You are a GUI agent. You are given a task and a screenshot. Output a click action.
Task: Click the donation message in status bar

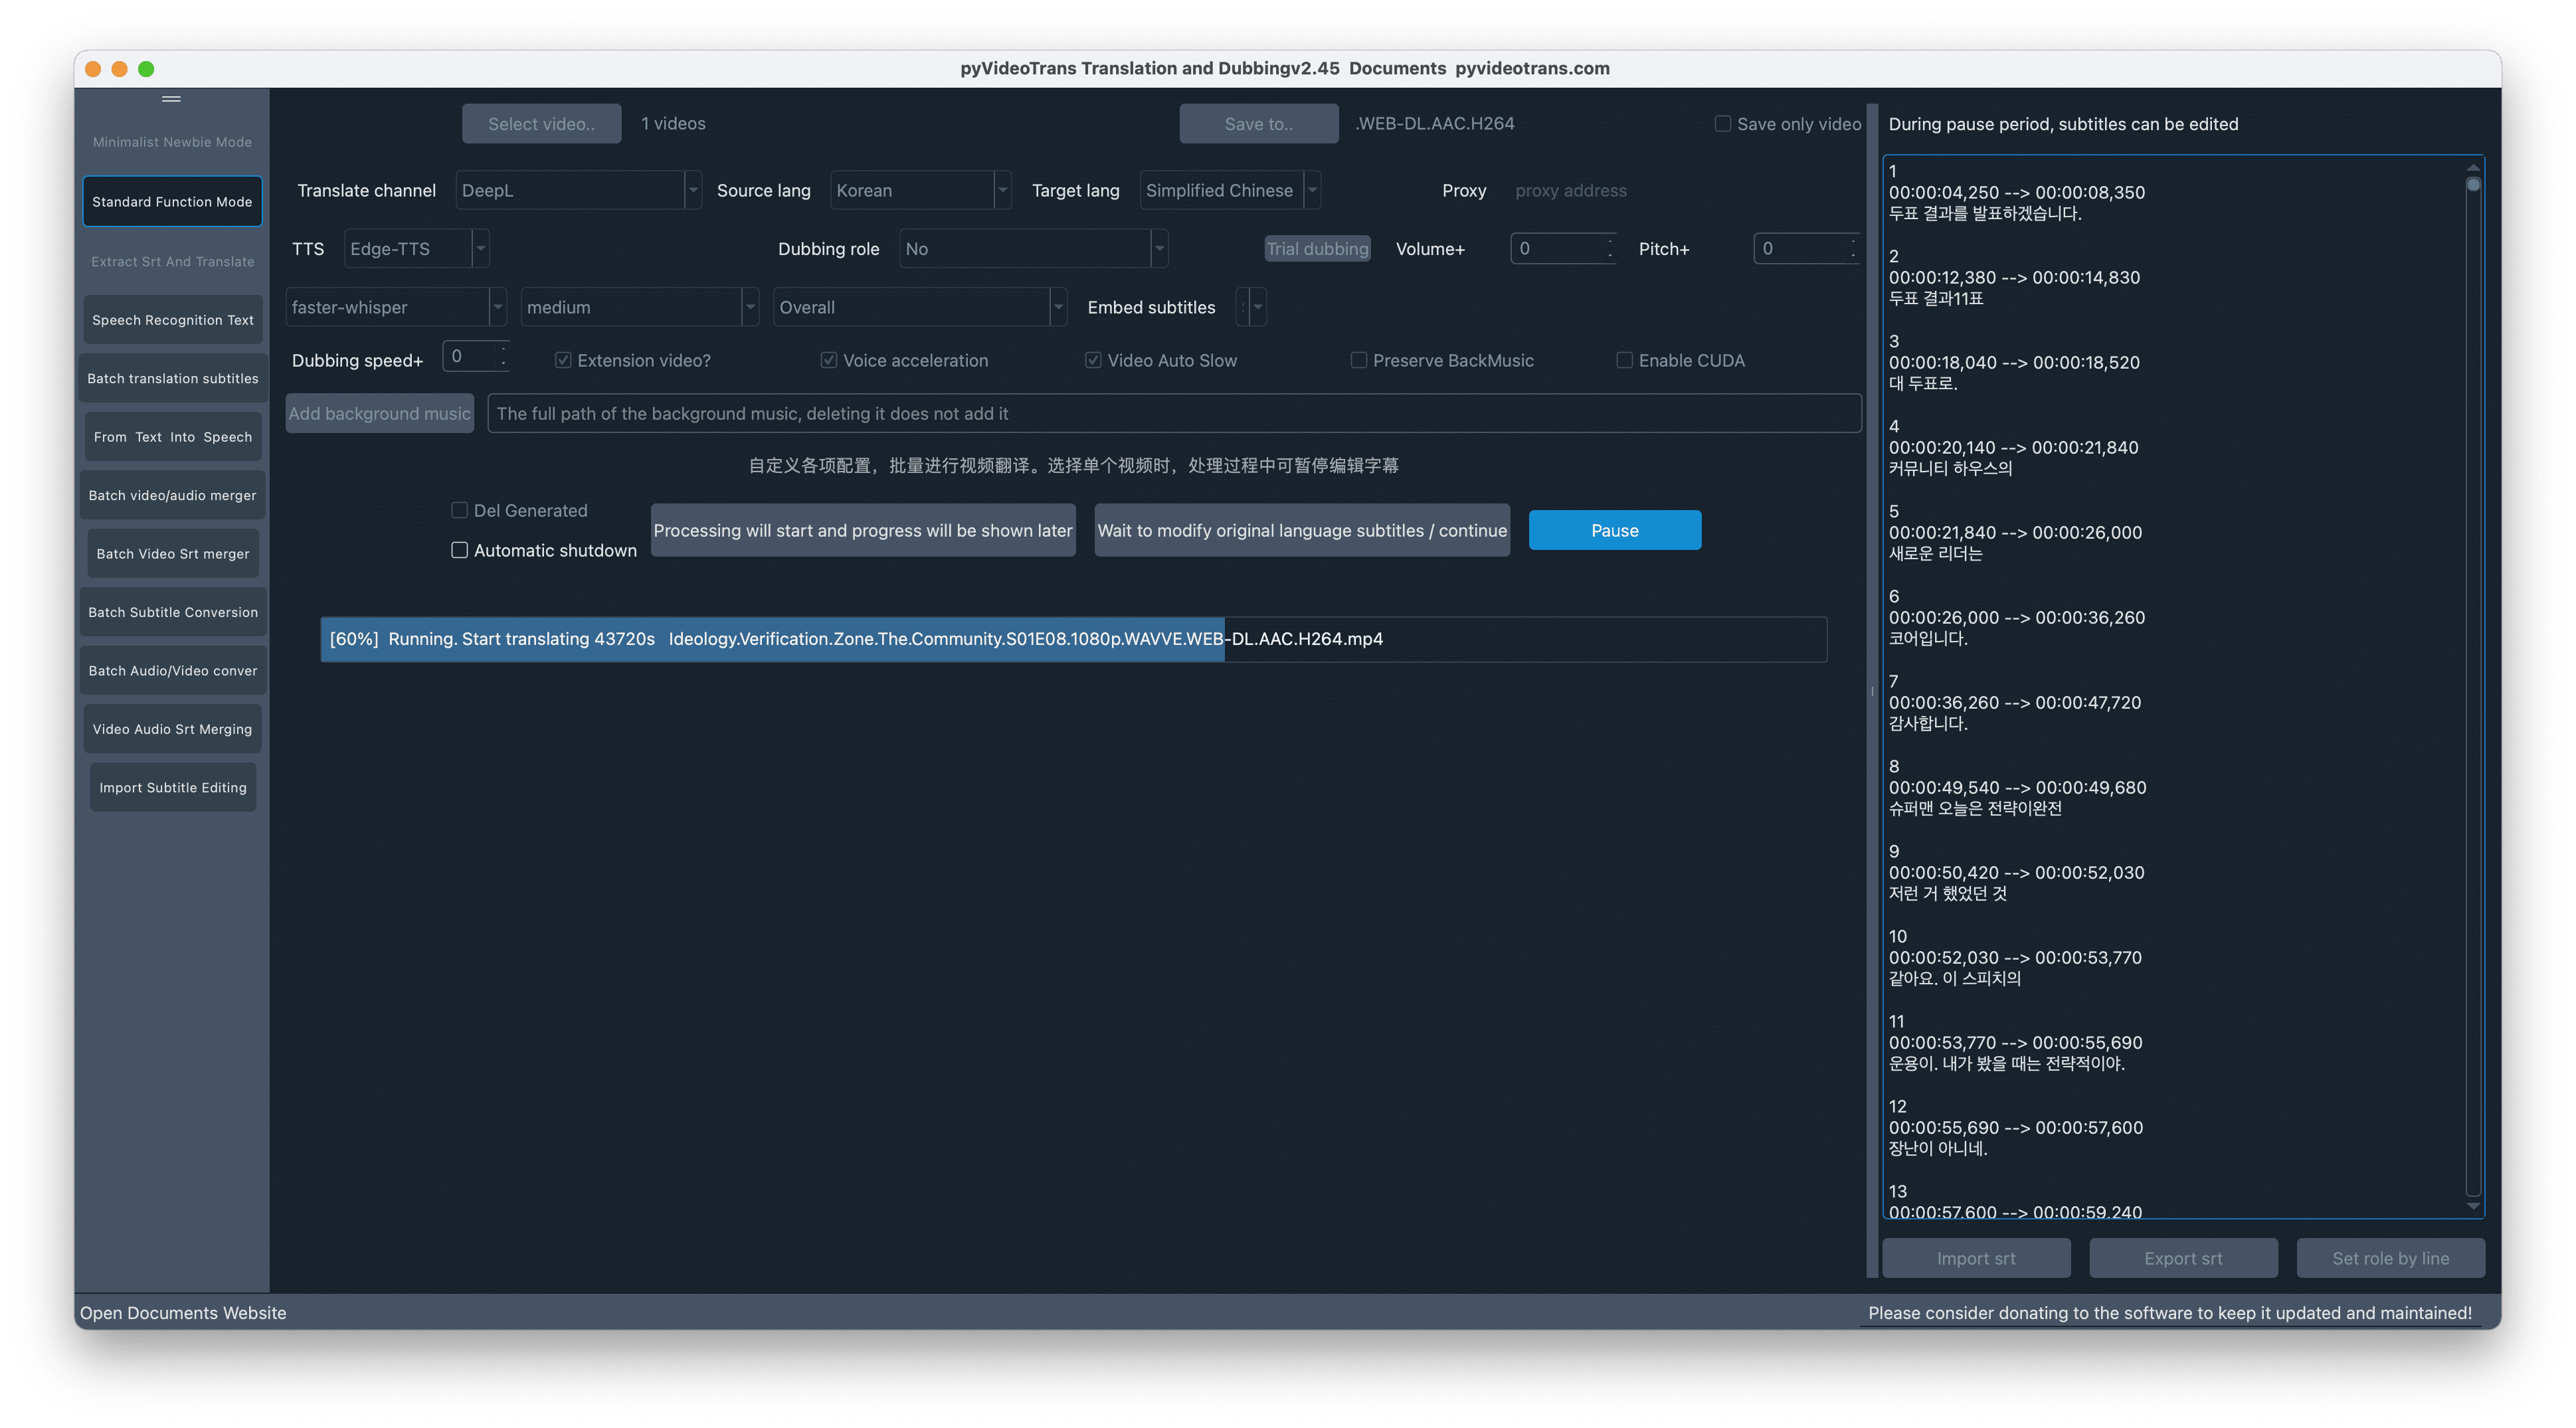pyautogui.click(x=2169, y=1313)
